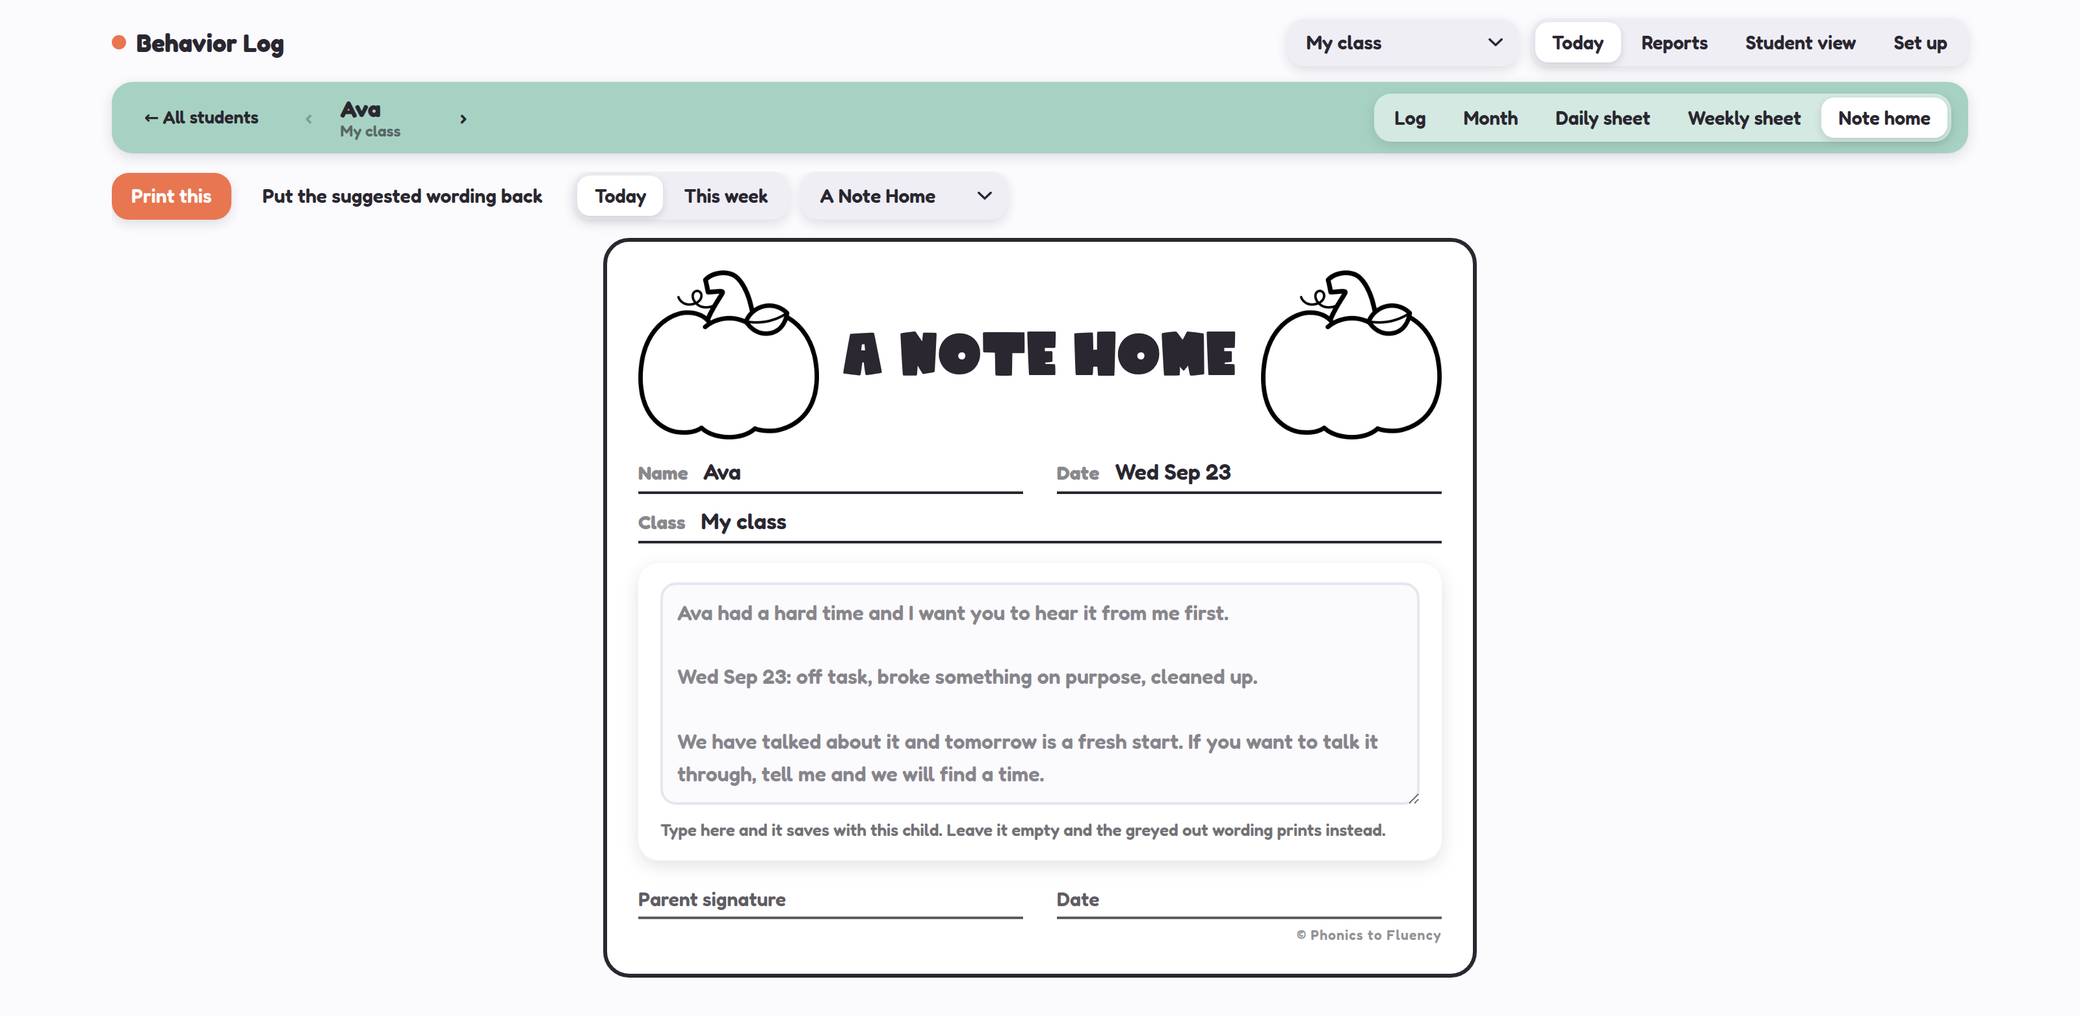This screenshot has width=2080, height=1016.
Task: Click the A NOTE HOME heading
Action: (x=1039, y=354)
